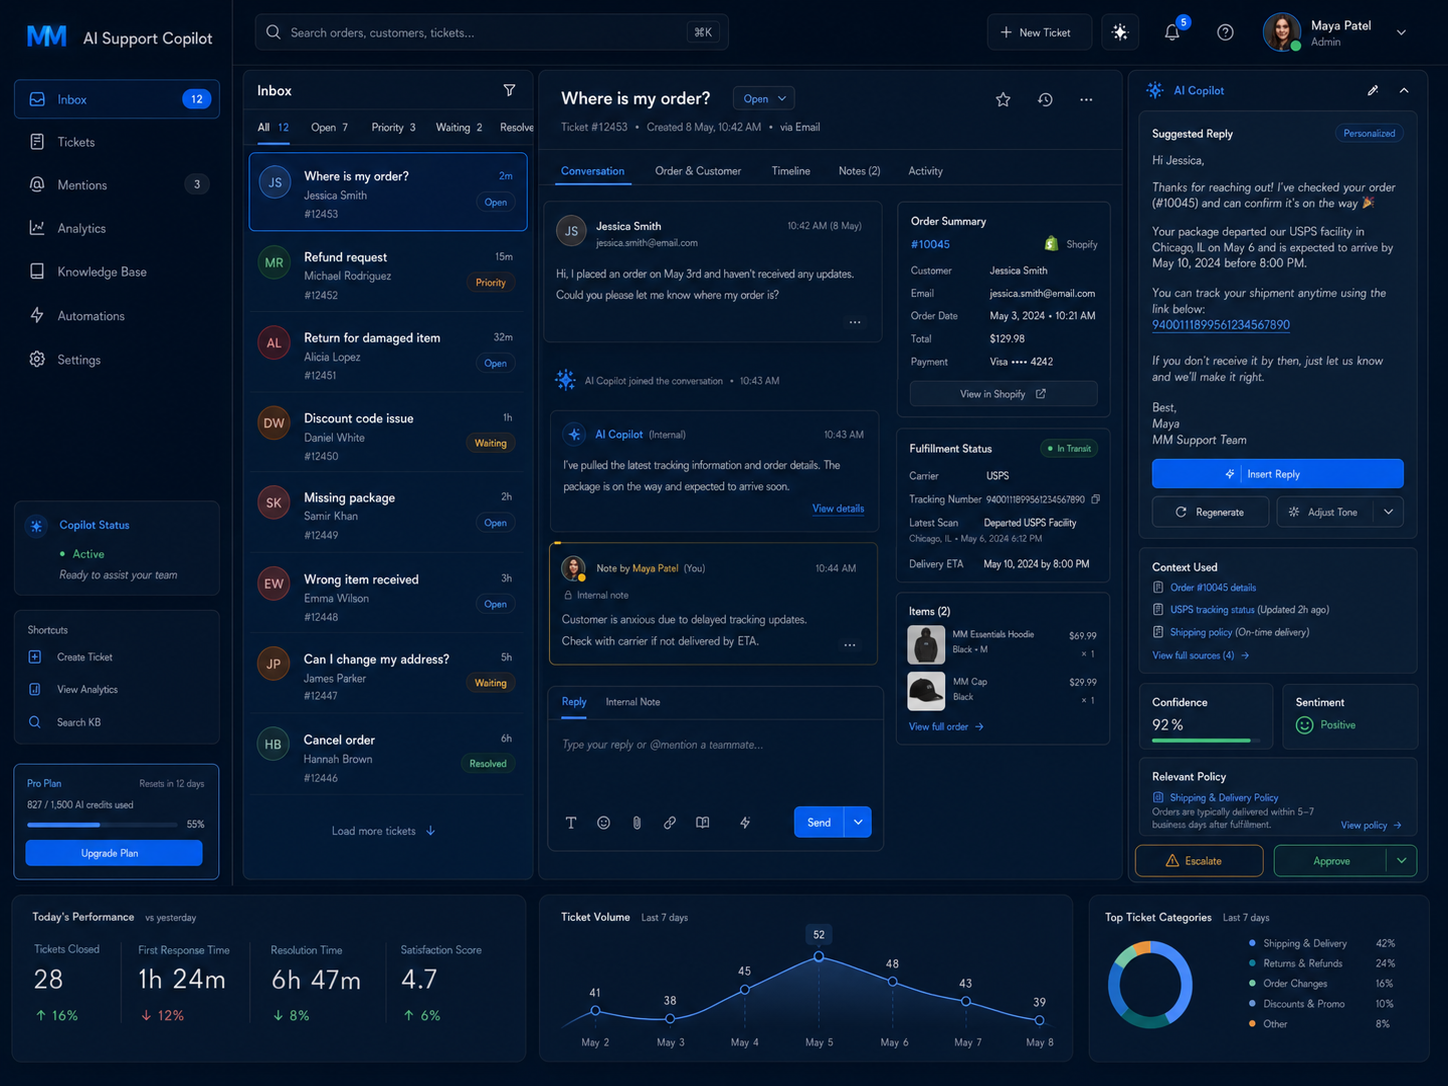The image size is (1448, 1086).
Task: Open text formatting in reply toolbar
Action: 571,823
